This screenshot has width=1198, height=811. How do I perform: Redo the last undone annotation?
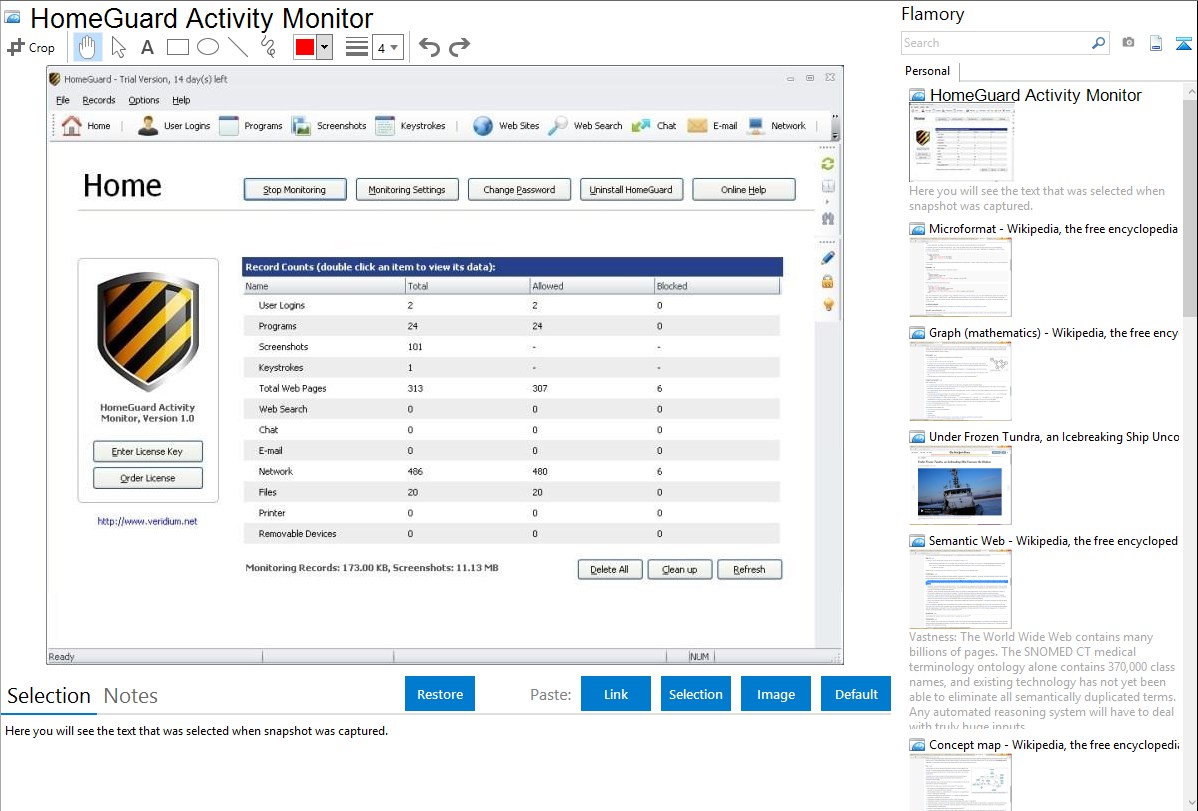(x=459, y=47)
